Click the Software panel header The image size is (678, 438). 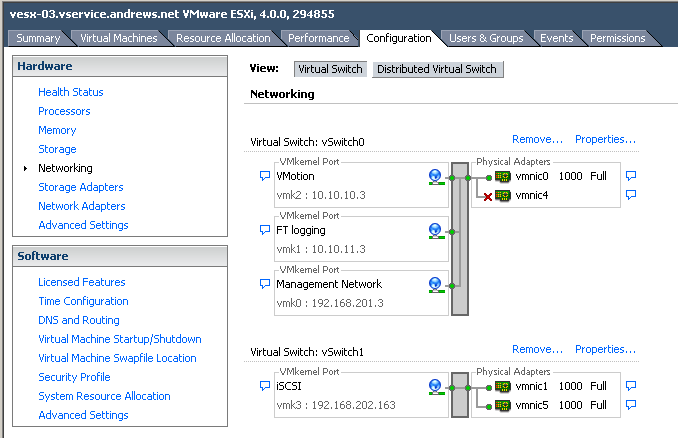click(120, 256)
